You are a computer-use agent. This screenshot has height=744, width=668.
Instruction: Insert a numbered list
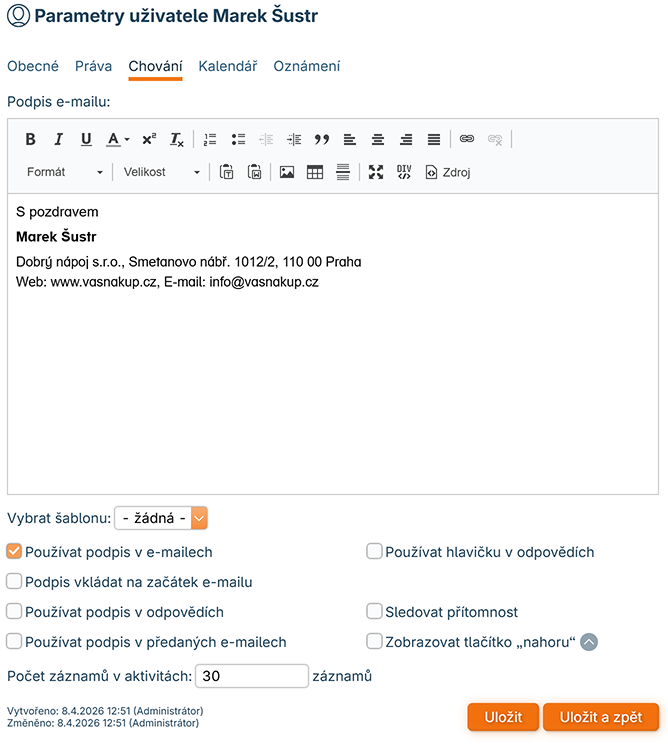pyautogui.click(x=210, y=140)
